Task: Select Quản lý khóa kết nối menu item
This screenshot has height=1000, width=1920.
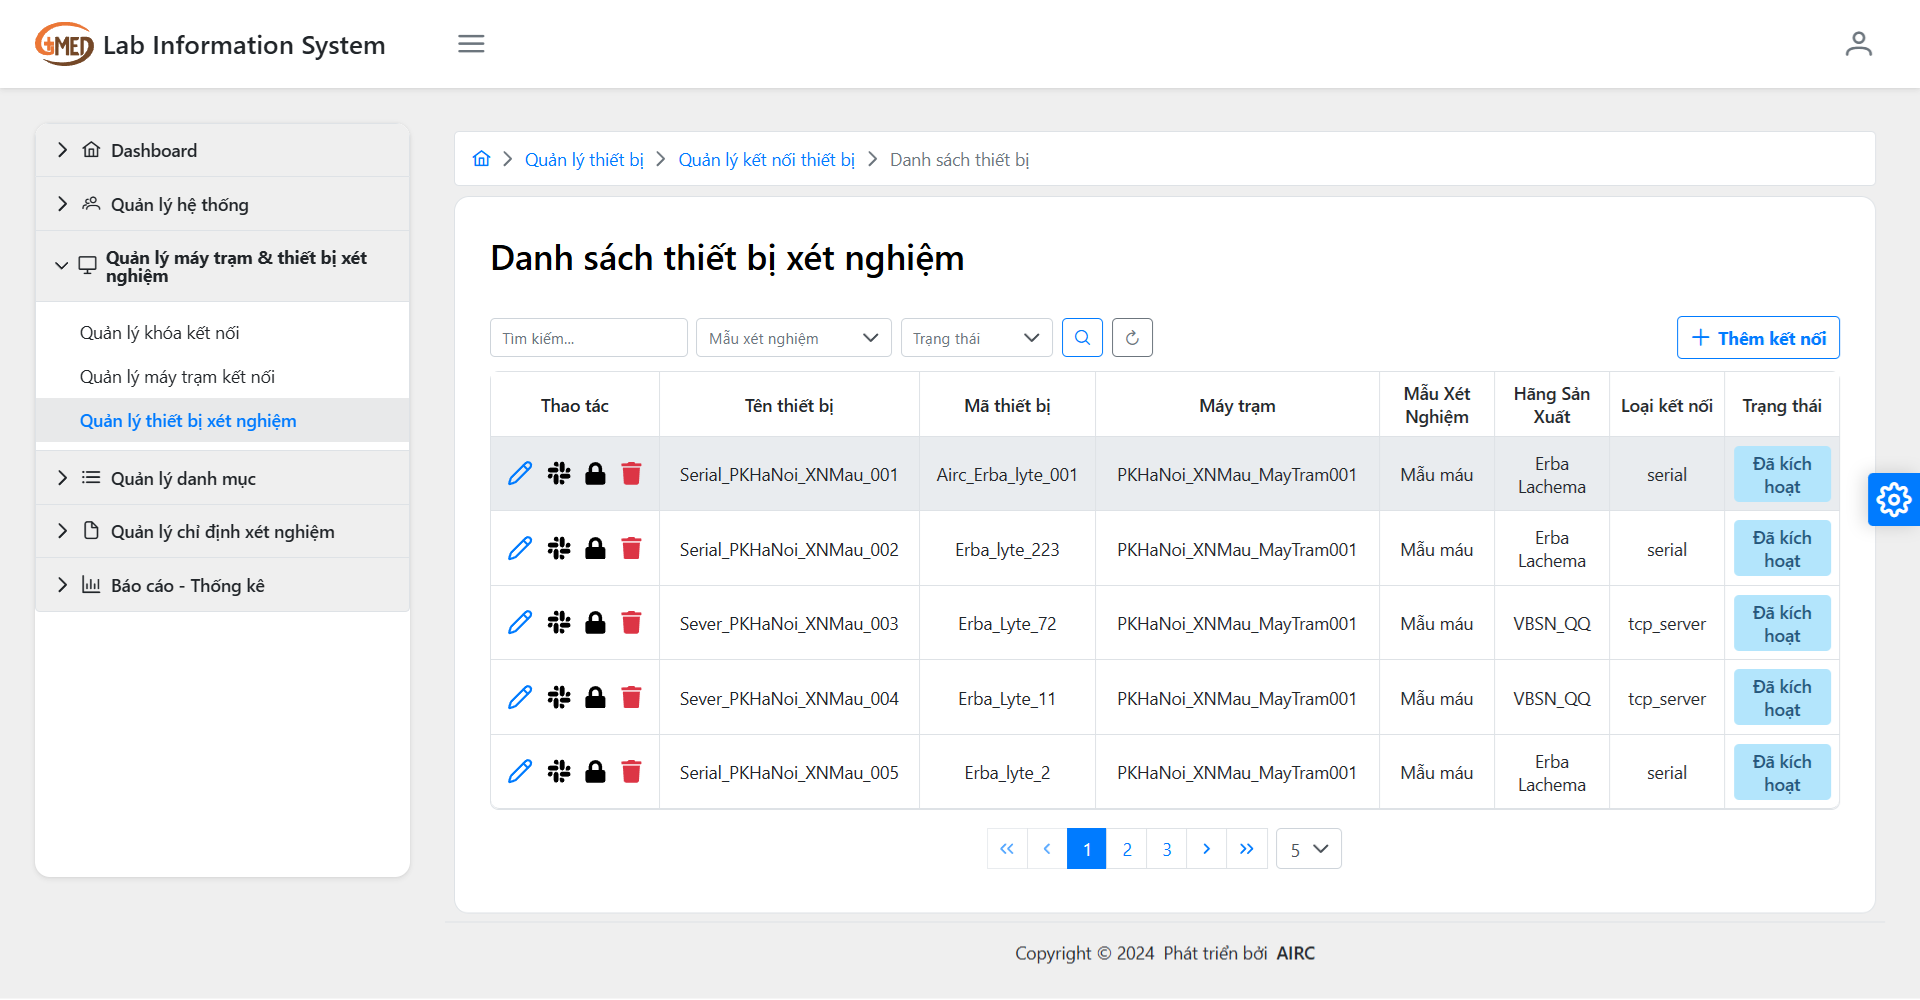Action: click(x=160, y=333)
